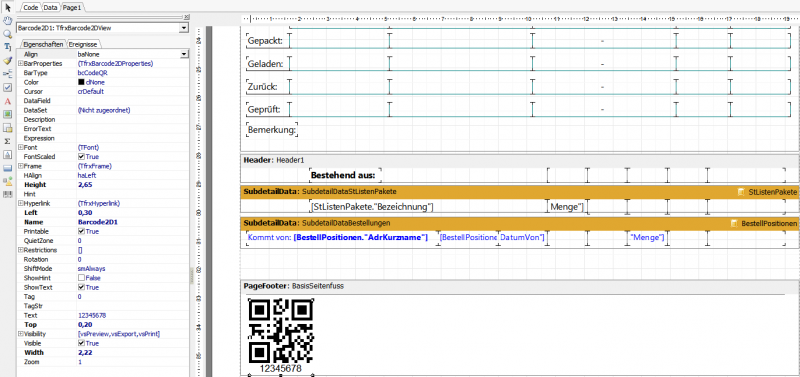Image resolution: width=800 pixels, height=377 pixels.
Task: Select the Edit Text tool
Action: (8, 47)
